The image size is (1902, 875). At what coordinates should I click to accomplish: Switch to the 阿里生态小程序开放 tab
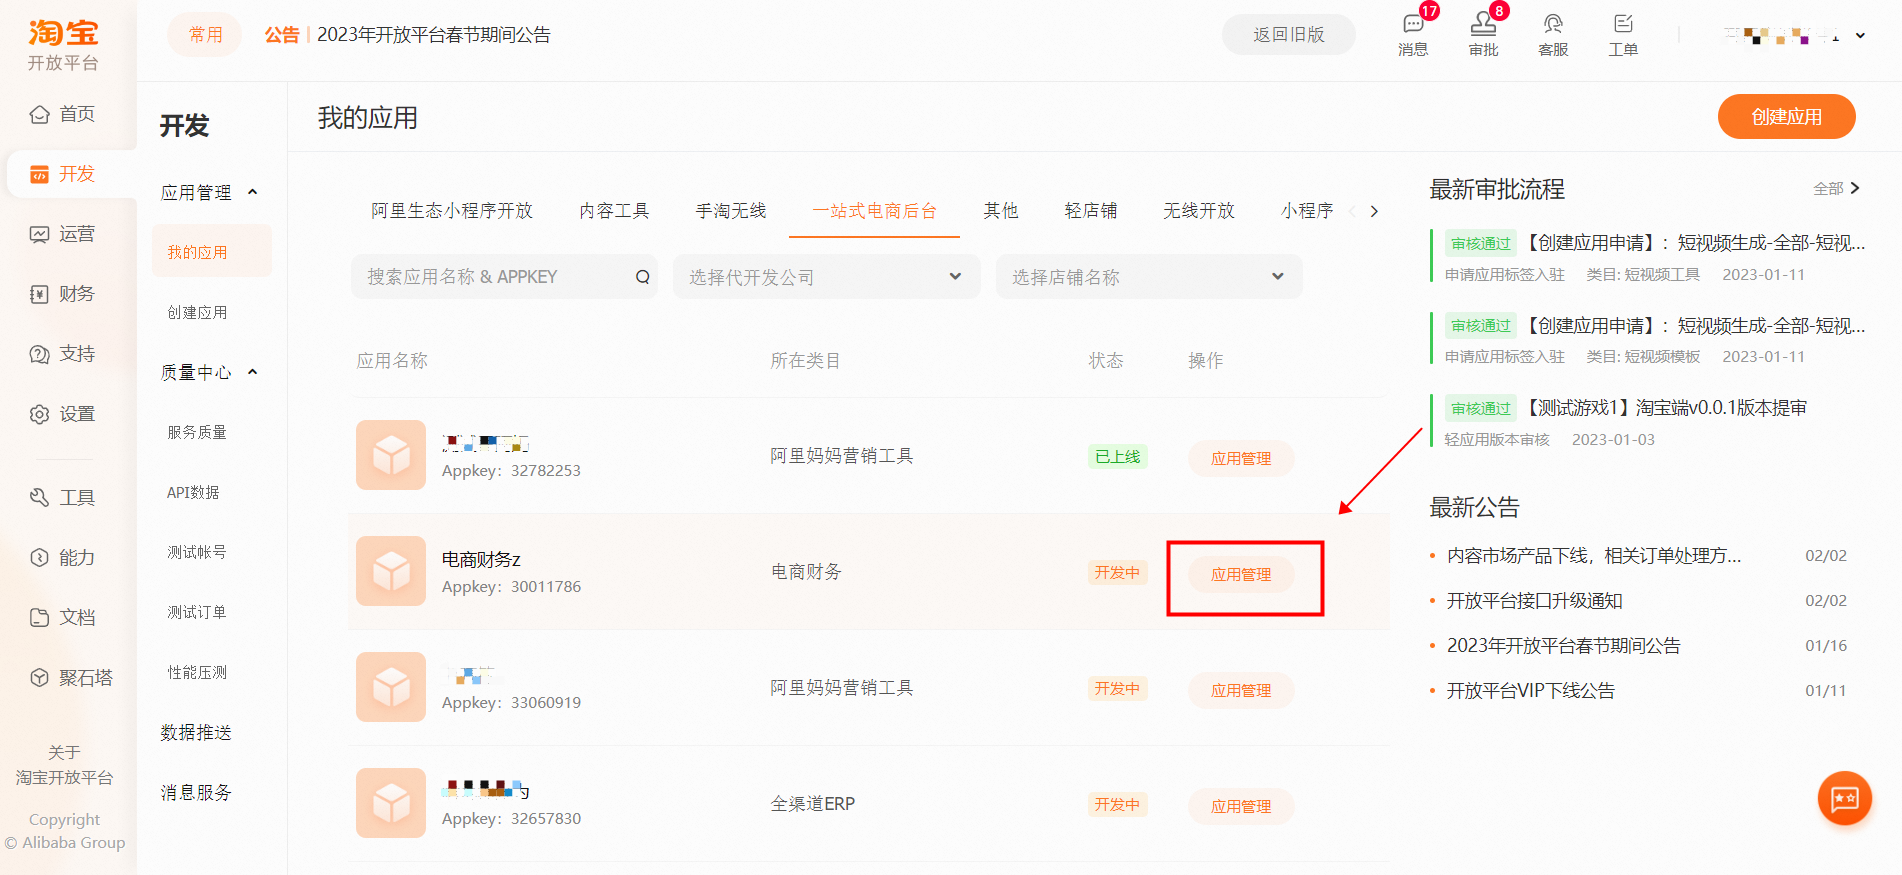[452, 211]
